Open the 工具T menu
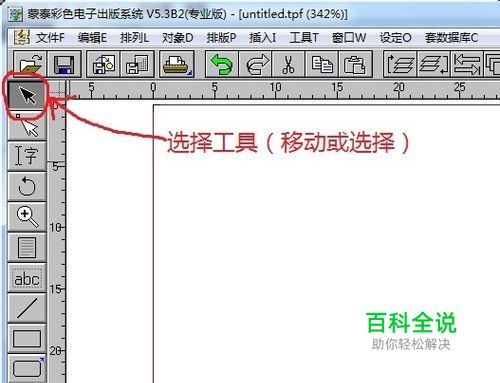Screen dimensions: 500x383 pos(304,38)
